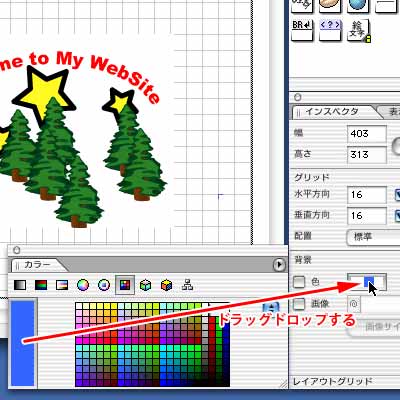Select the HSV picker circle icon

(104, 285)
